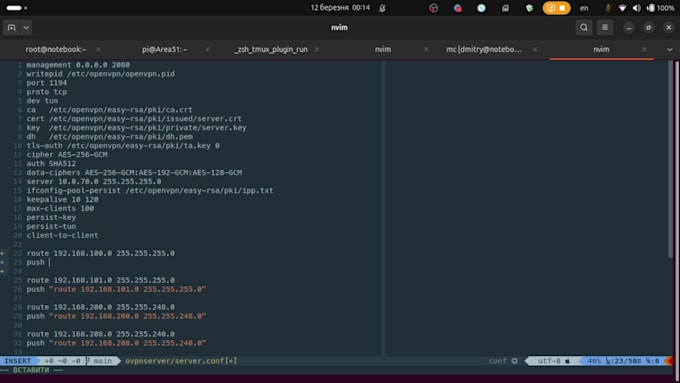Click the muted notifications bell icon
This screenshot has width=680, height=383.
pyautogui.click(x=382, y=8)
